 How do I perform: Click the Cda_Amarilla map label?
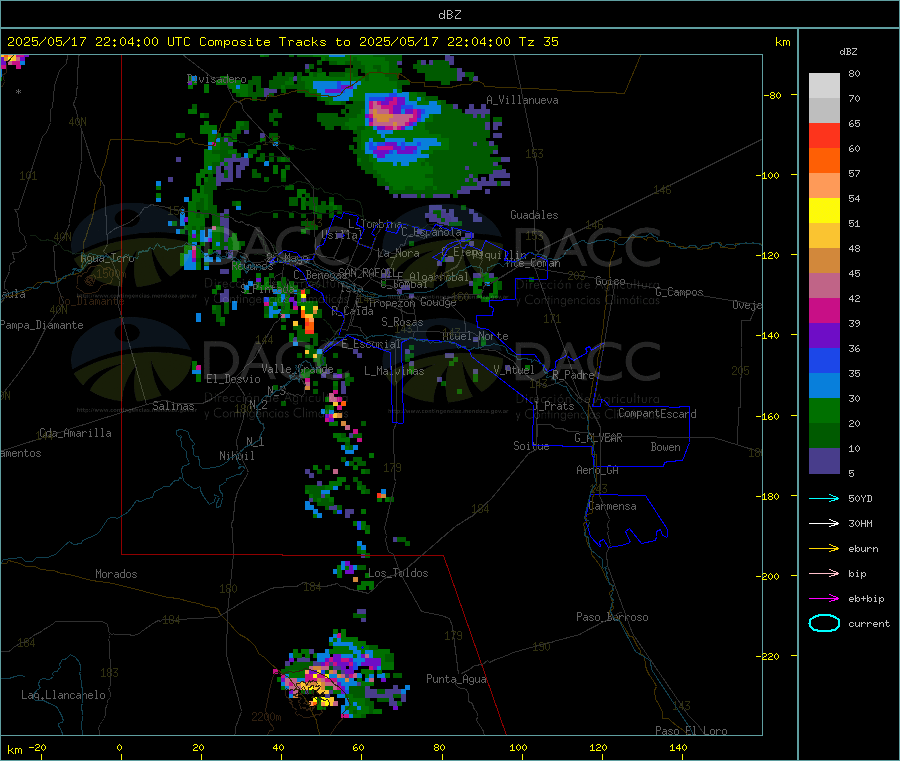click(75, 433)
